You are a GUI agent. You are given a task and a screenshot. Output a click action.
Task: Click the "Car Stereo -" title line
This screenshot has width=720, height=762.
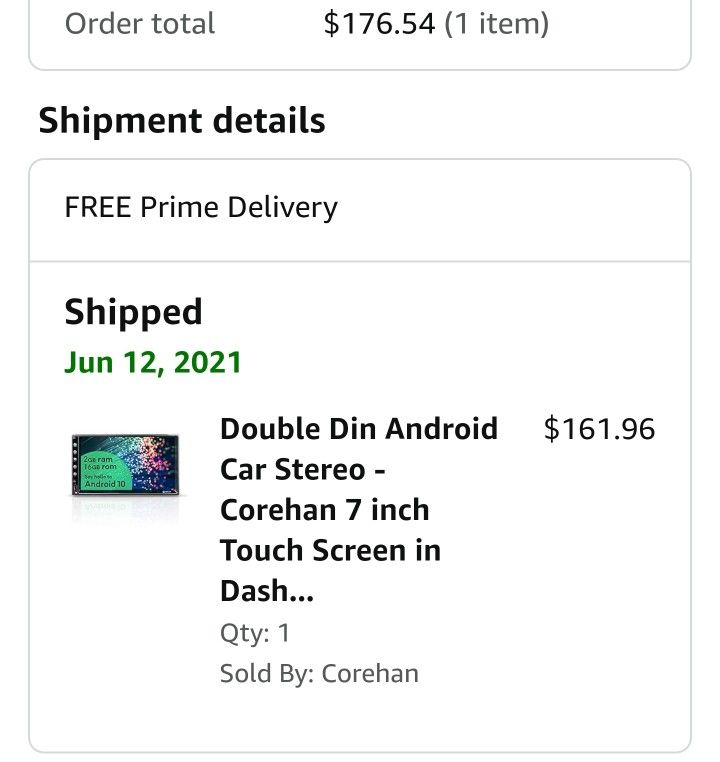point(303,469)
